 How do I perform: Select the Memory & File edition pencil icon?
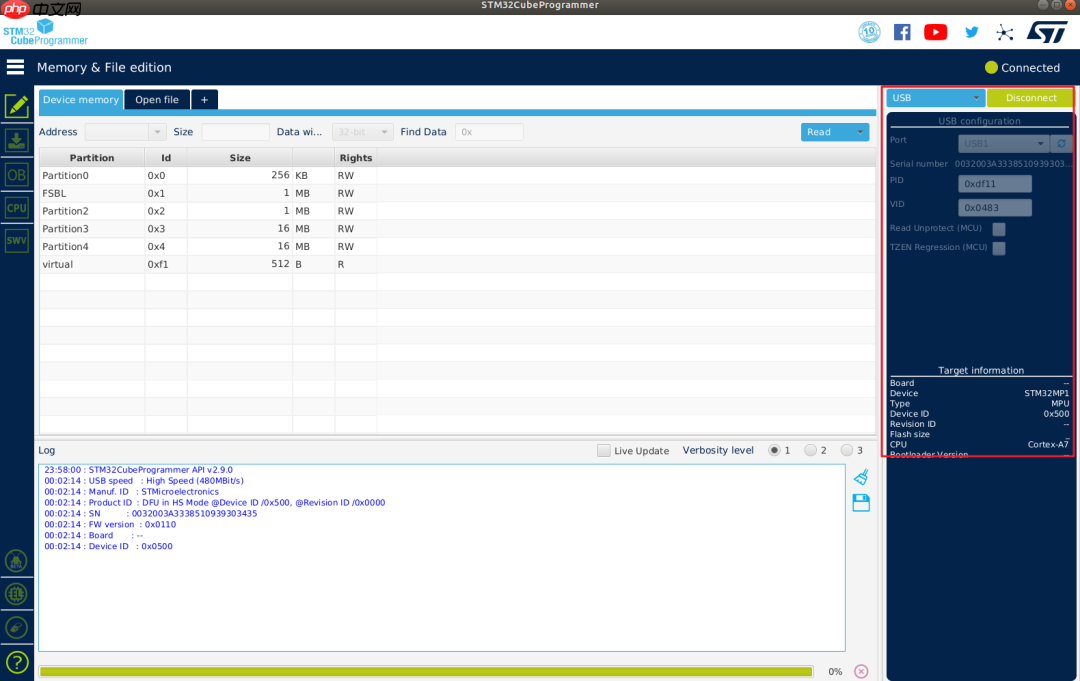[17, 106]
